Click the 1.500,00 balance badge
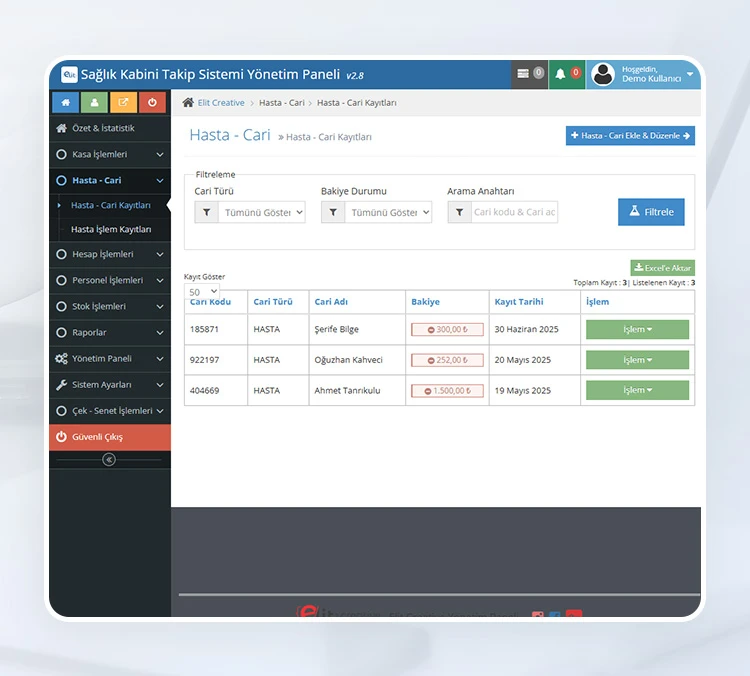 pyautogui.click(x=447, y=391)
